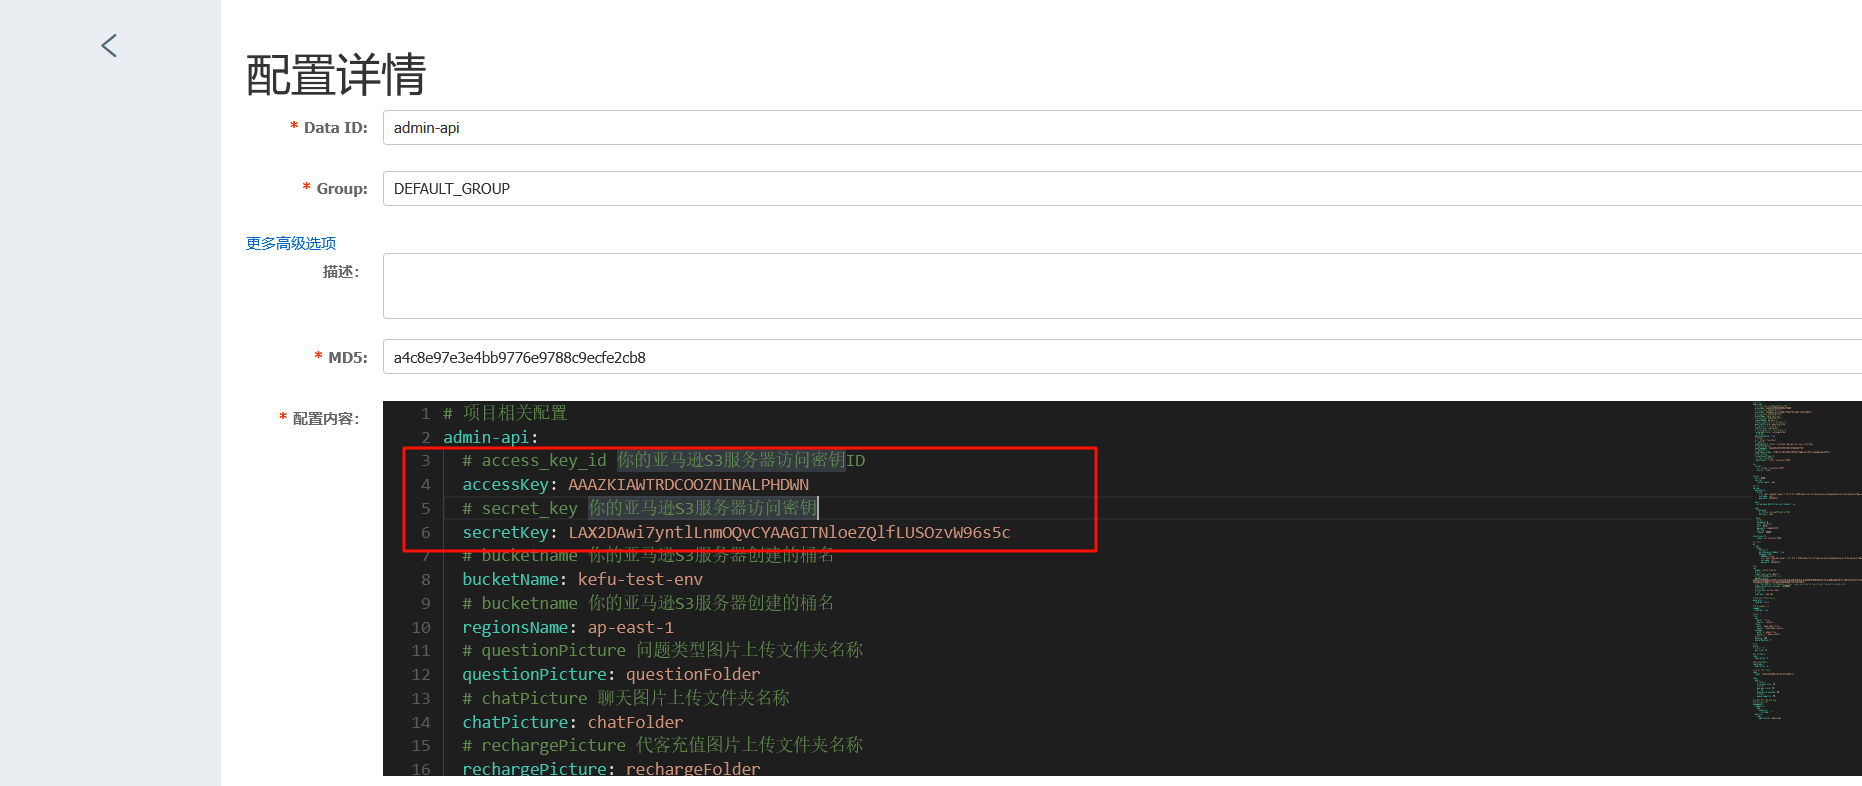The image size is (1862, 786).
Task: Click the admin-api: root key line
Action: tap(490, 438)
